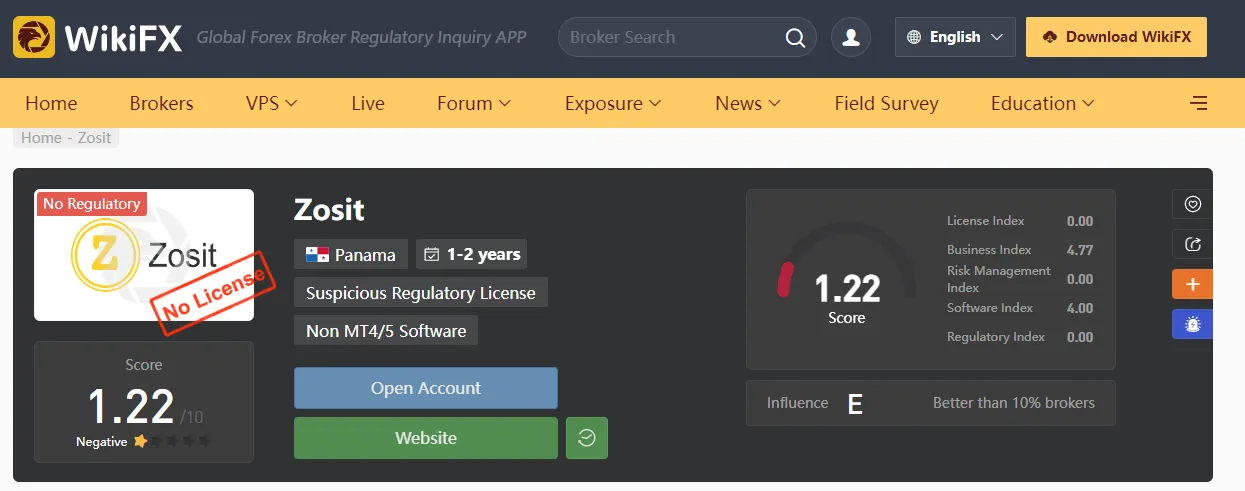
Task: Click the Risk Management Index label
Action: 999,279
